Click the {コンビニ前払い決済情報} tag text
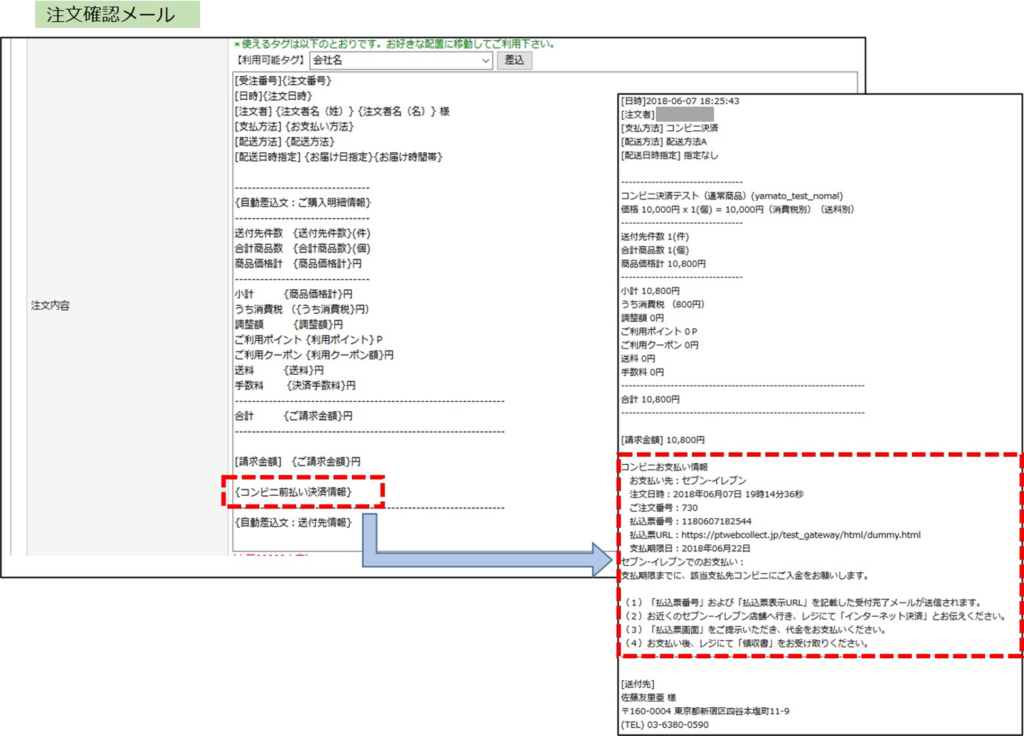Image resolution: width=1024 pixels, height=736 pixels. (293, 492)
